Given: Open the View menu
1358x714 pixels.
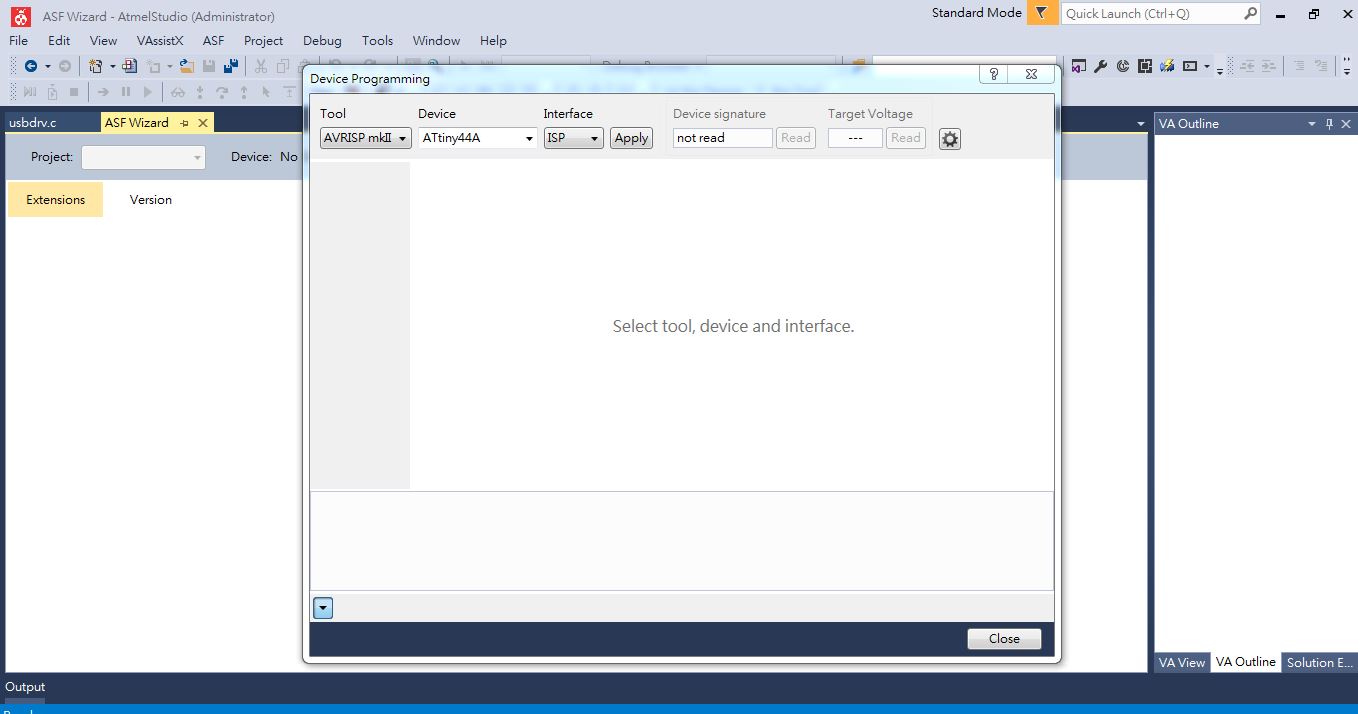Looking at the screenshot, I should [x=103, y=41].
